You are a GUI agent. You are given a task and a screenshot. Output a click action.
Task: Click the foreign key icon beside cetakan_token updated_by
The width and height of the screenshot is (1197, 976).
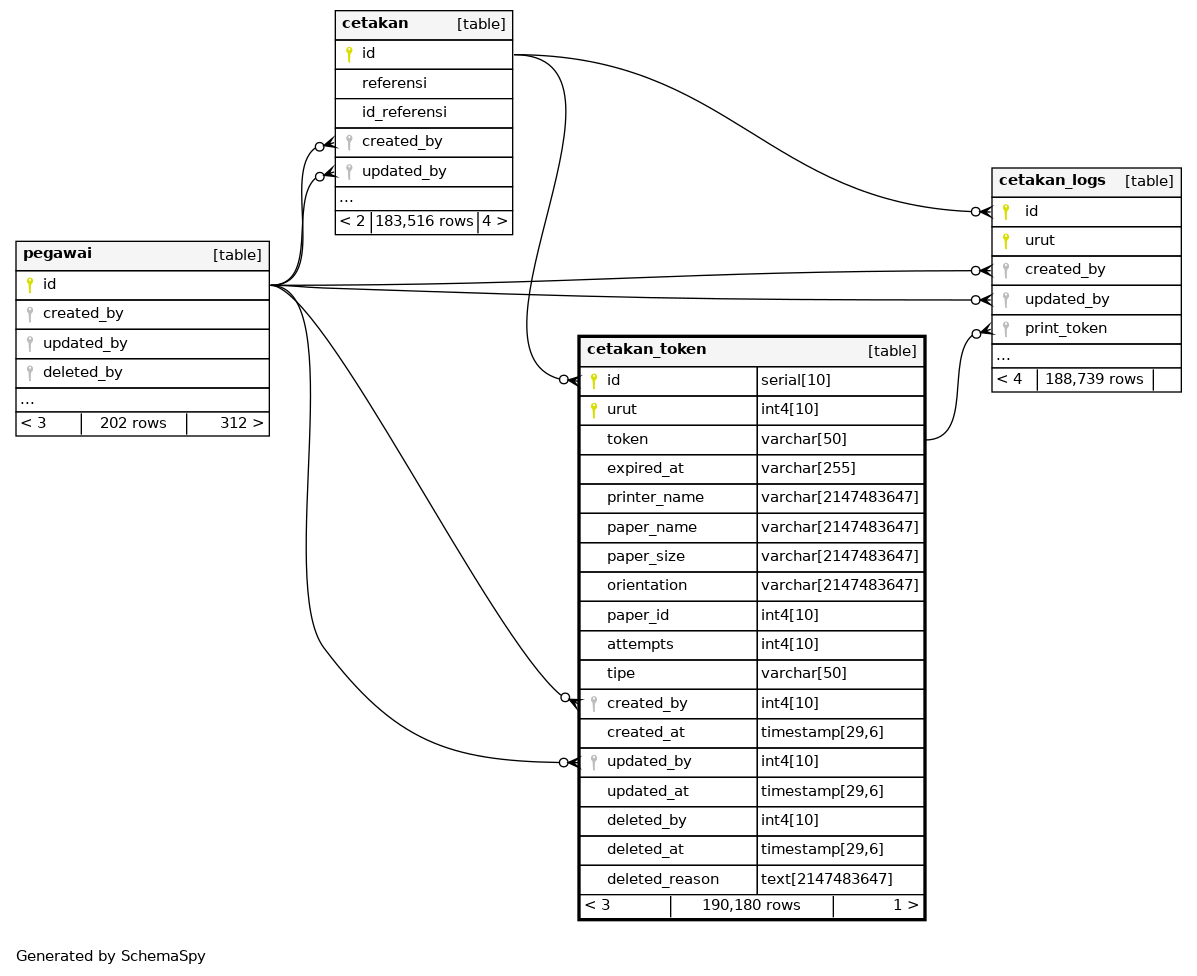tap(594, 762)
